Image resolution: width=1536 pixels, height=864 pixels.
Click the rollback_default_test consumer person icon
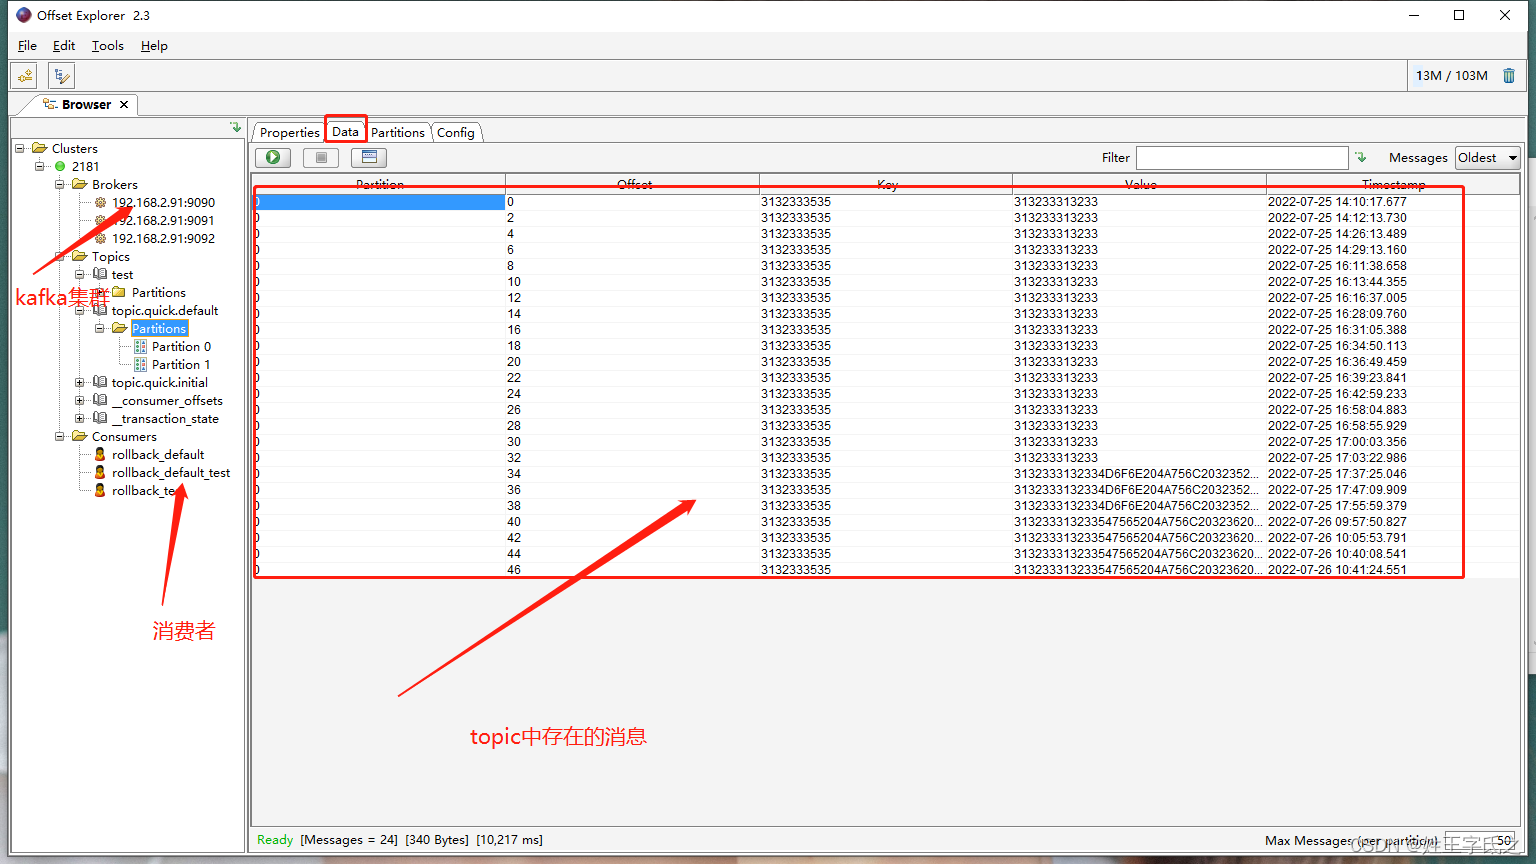coord(100,472)
